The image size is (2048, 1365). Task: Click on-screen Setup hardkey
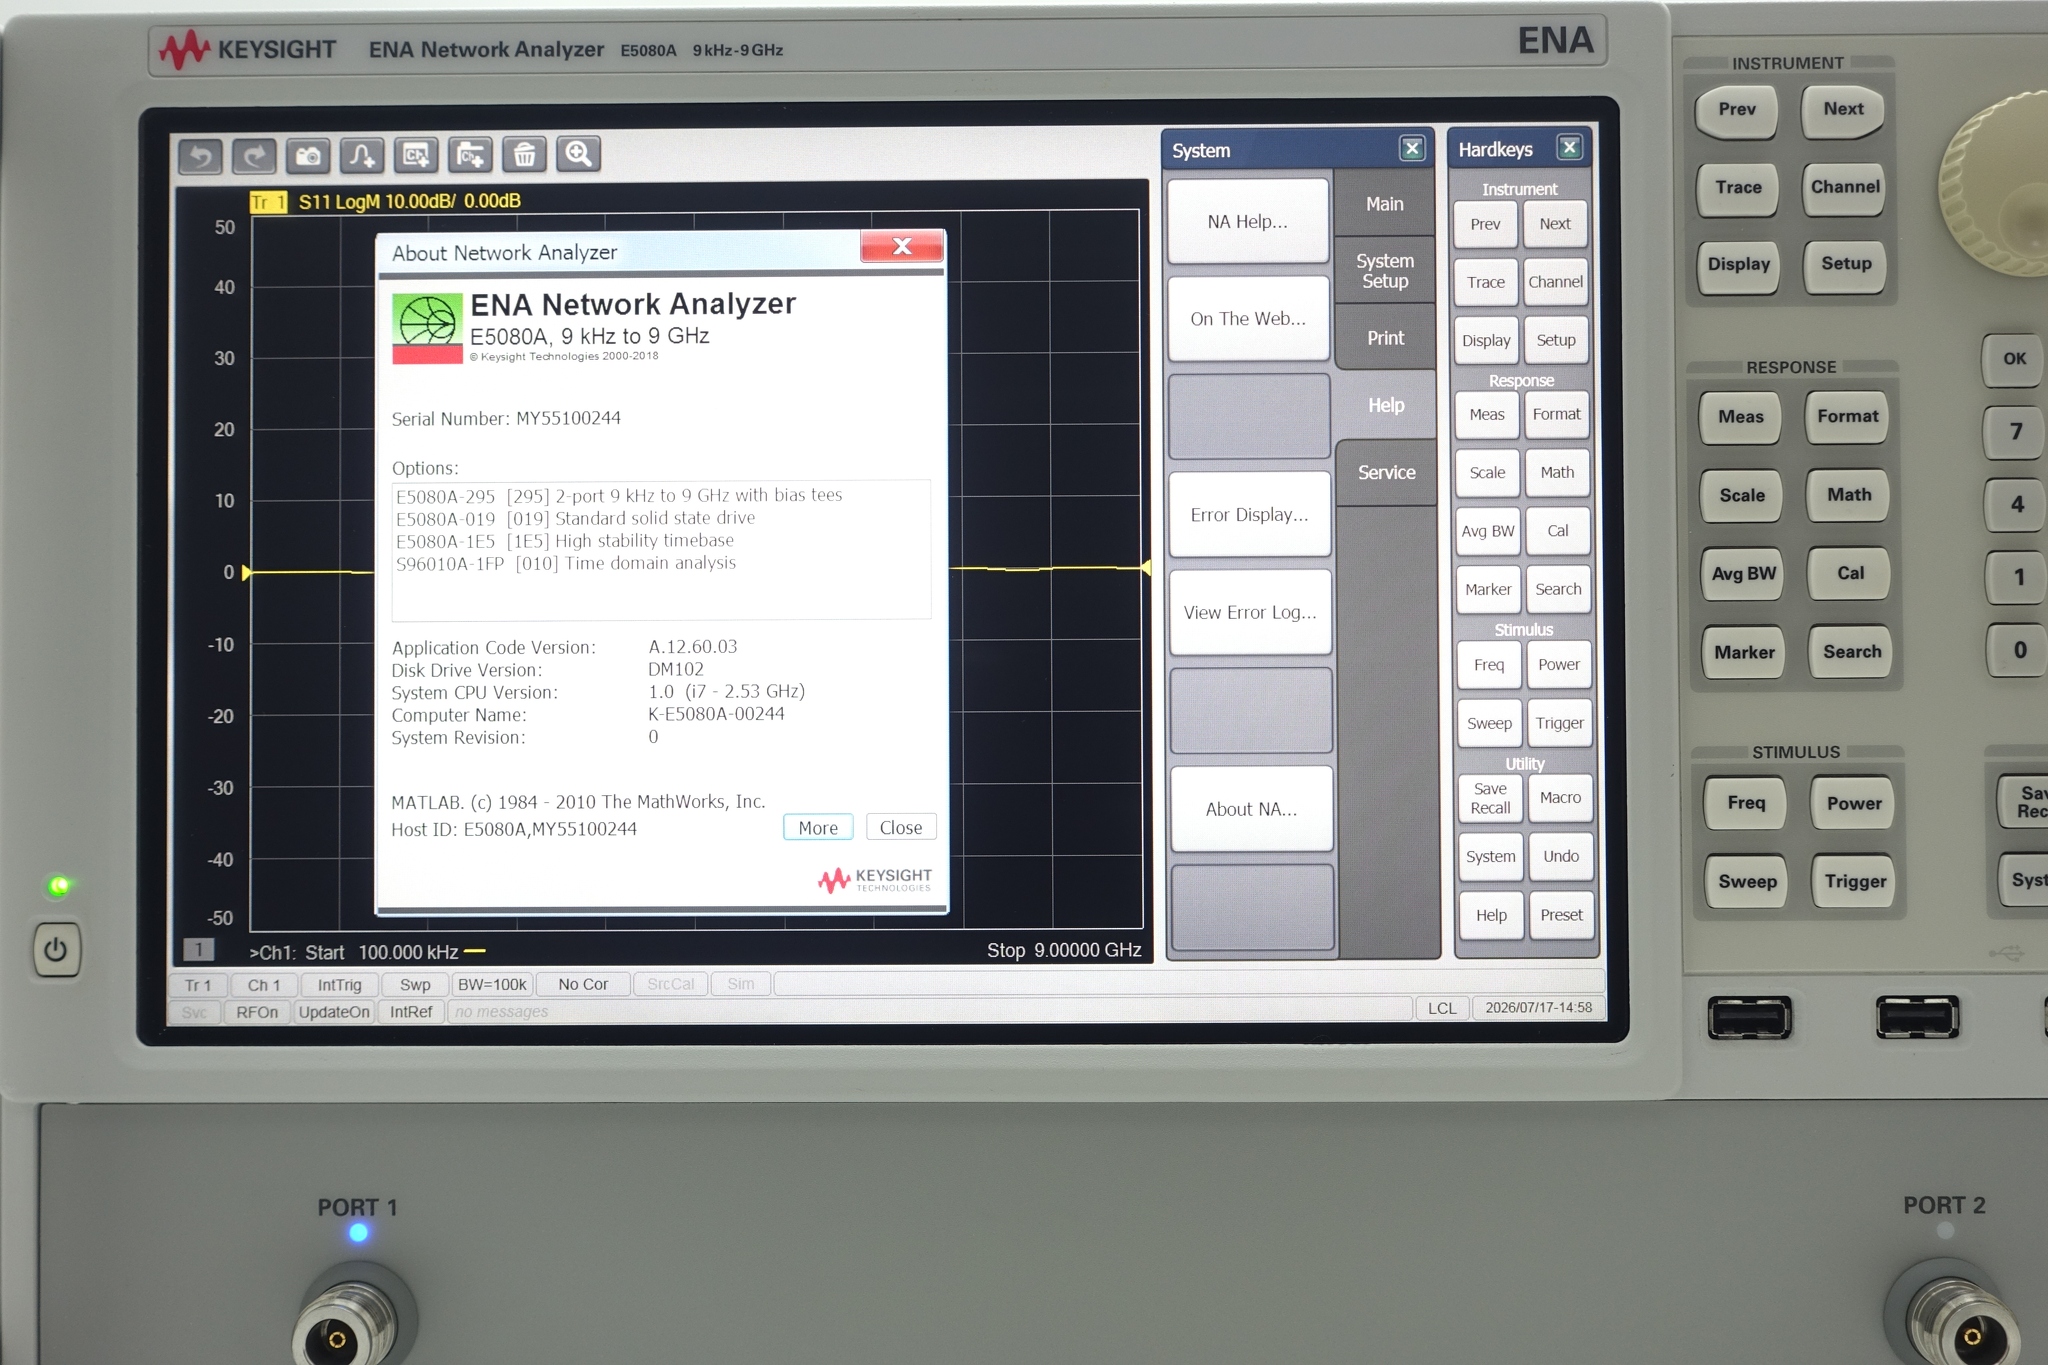pos(1556,340)
